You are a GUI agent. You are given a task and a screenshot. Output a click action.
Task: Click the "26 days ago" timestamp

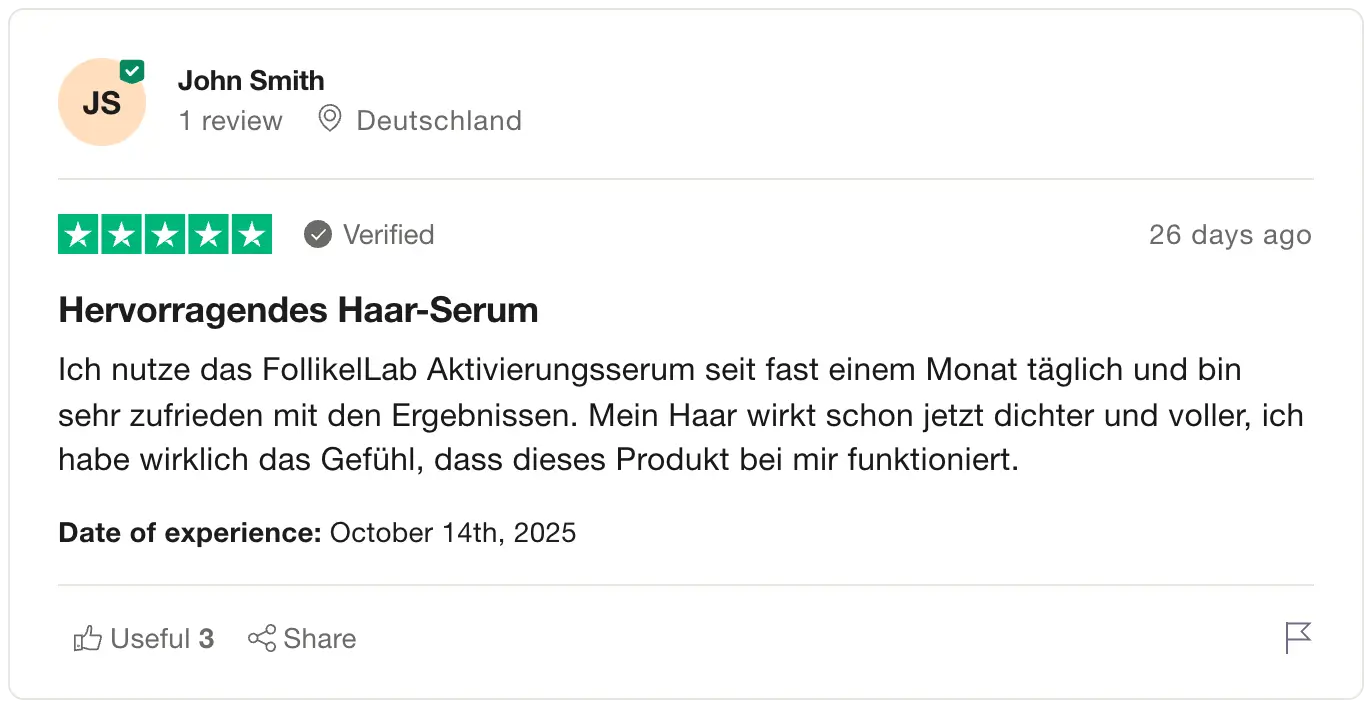click(x=1229, y=235)
